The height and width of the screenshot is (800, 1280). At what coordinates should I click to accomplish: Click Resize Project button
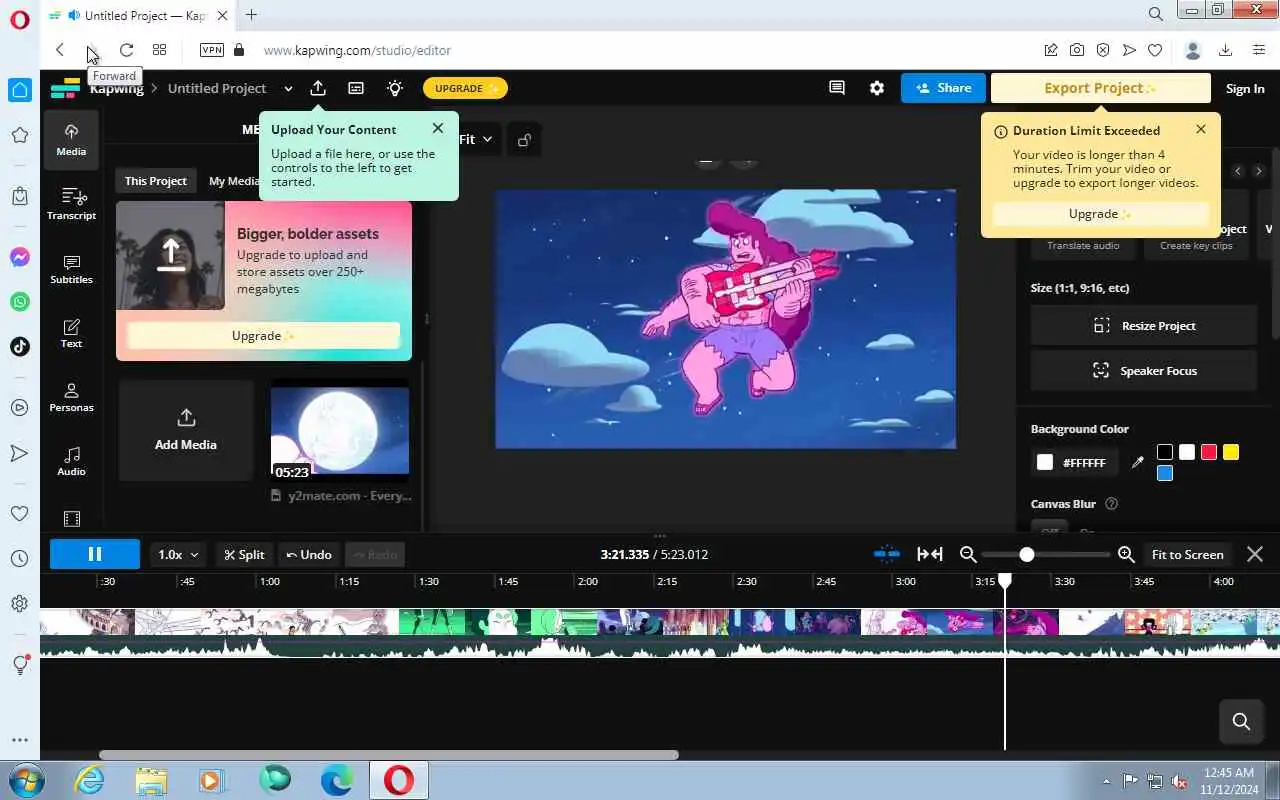click(x=1143, y=326)
